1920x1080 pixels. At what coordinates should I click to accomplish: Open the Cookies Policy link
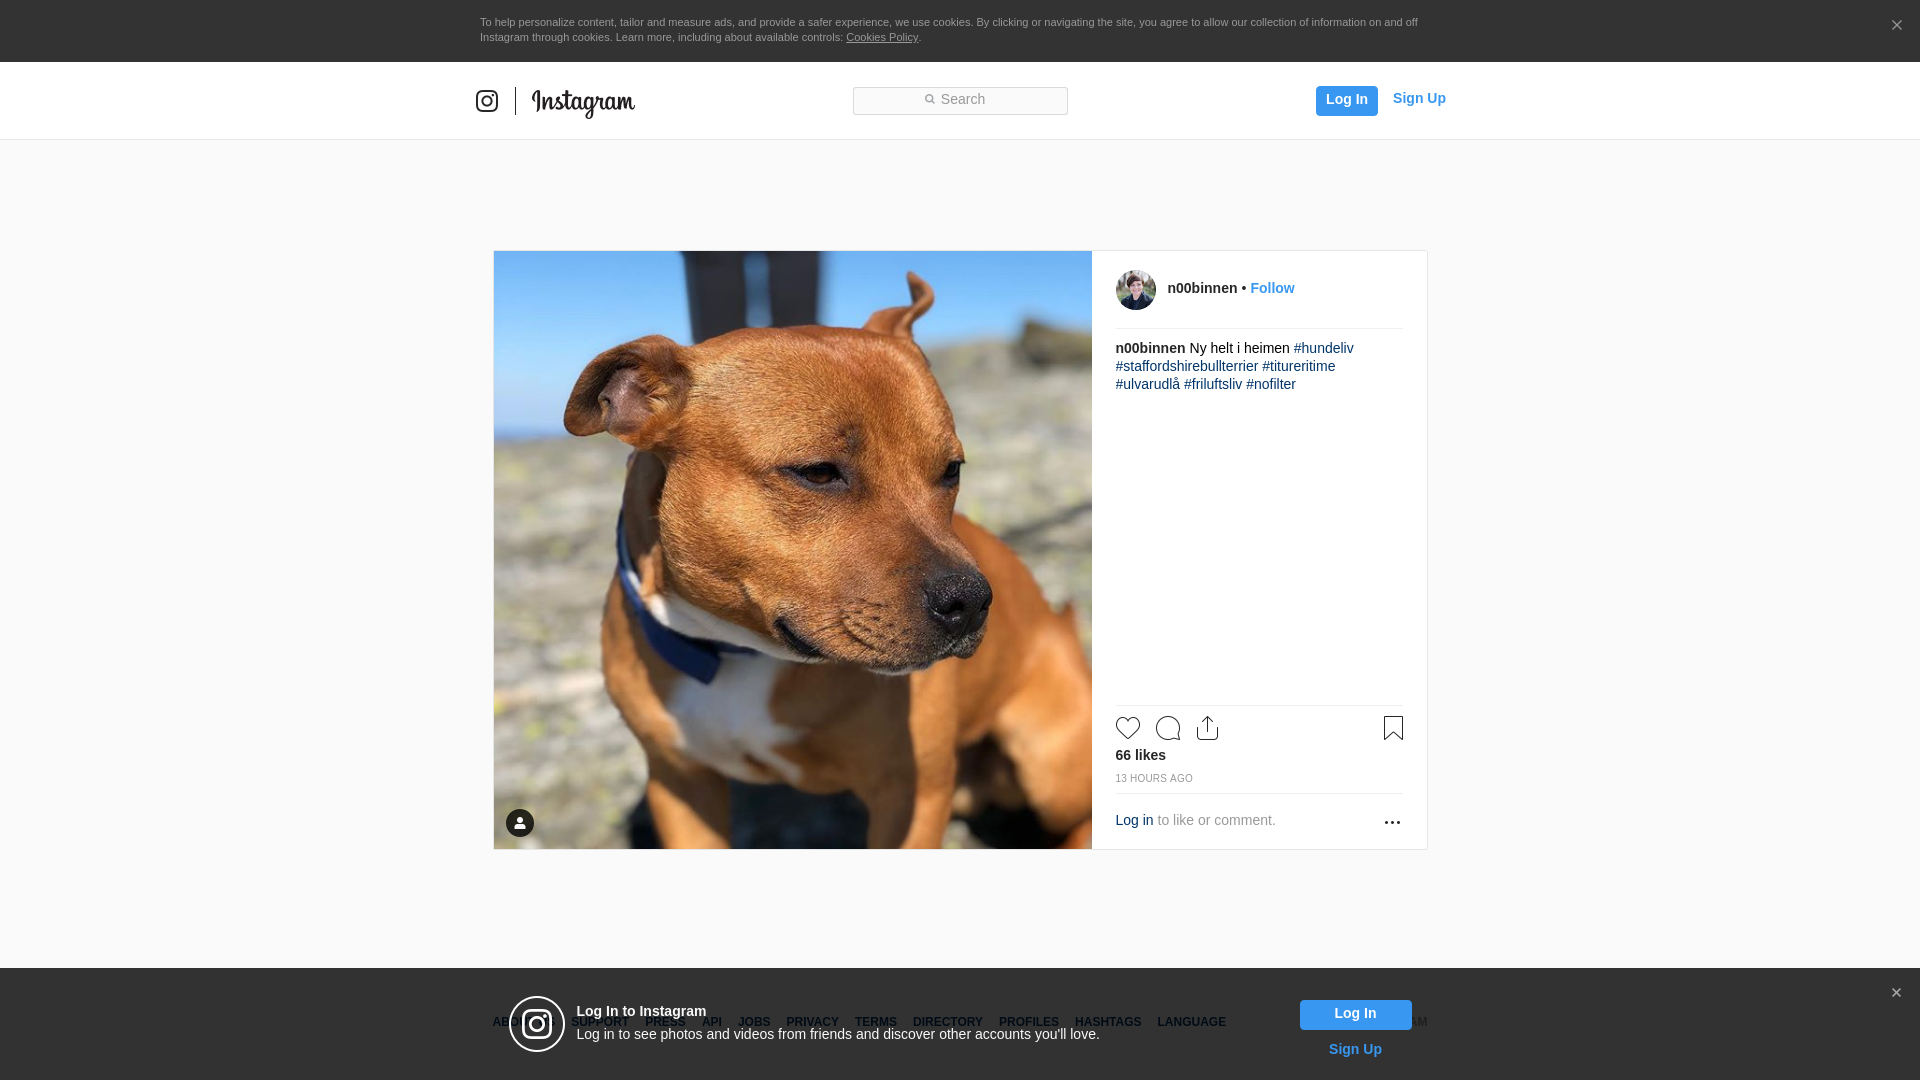(x=881, y=37)
